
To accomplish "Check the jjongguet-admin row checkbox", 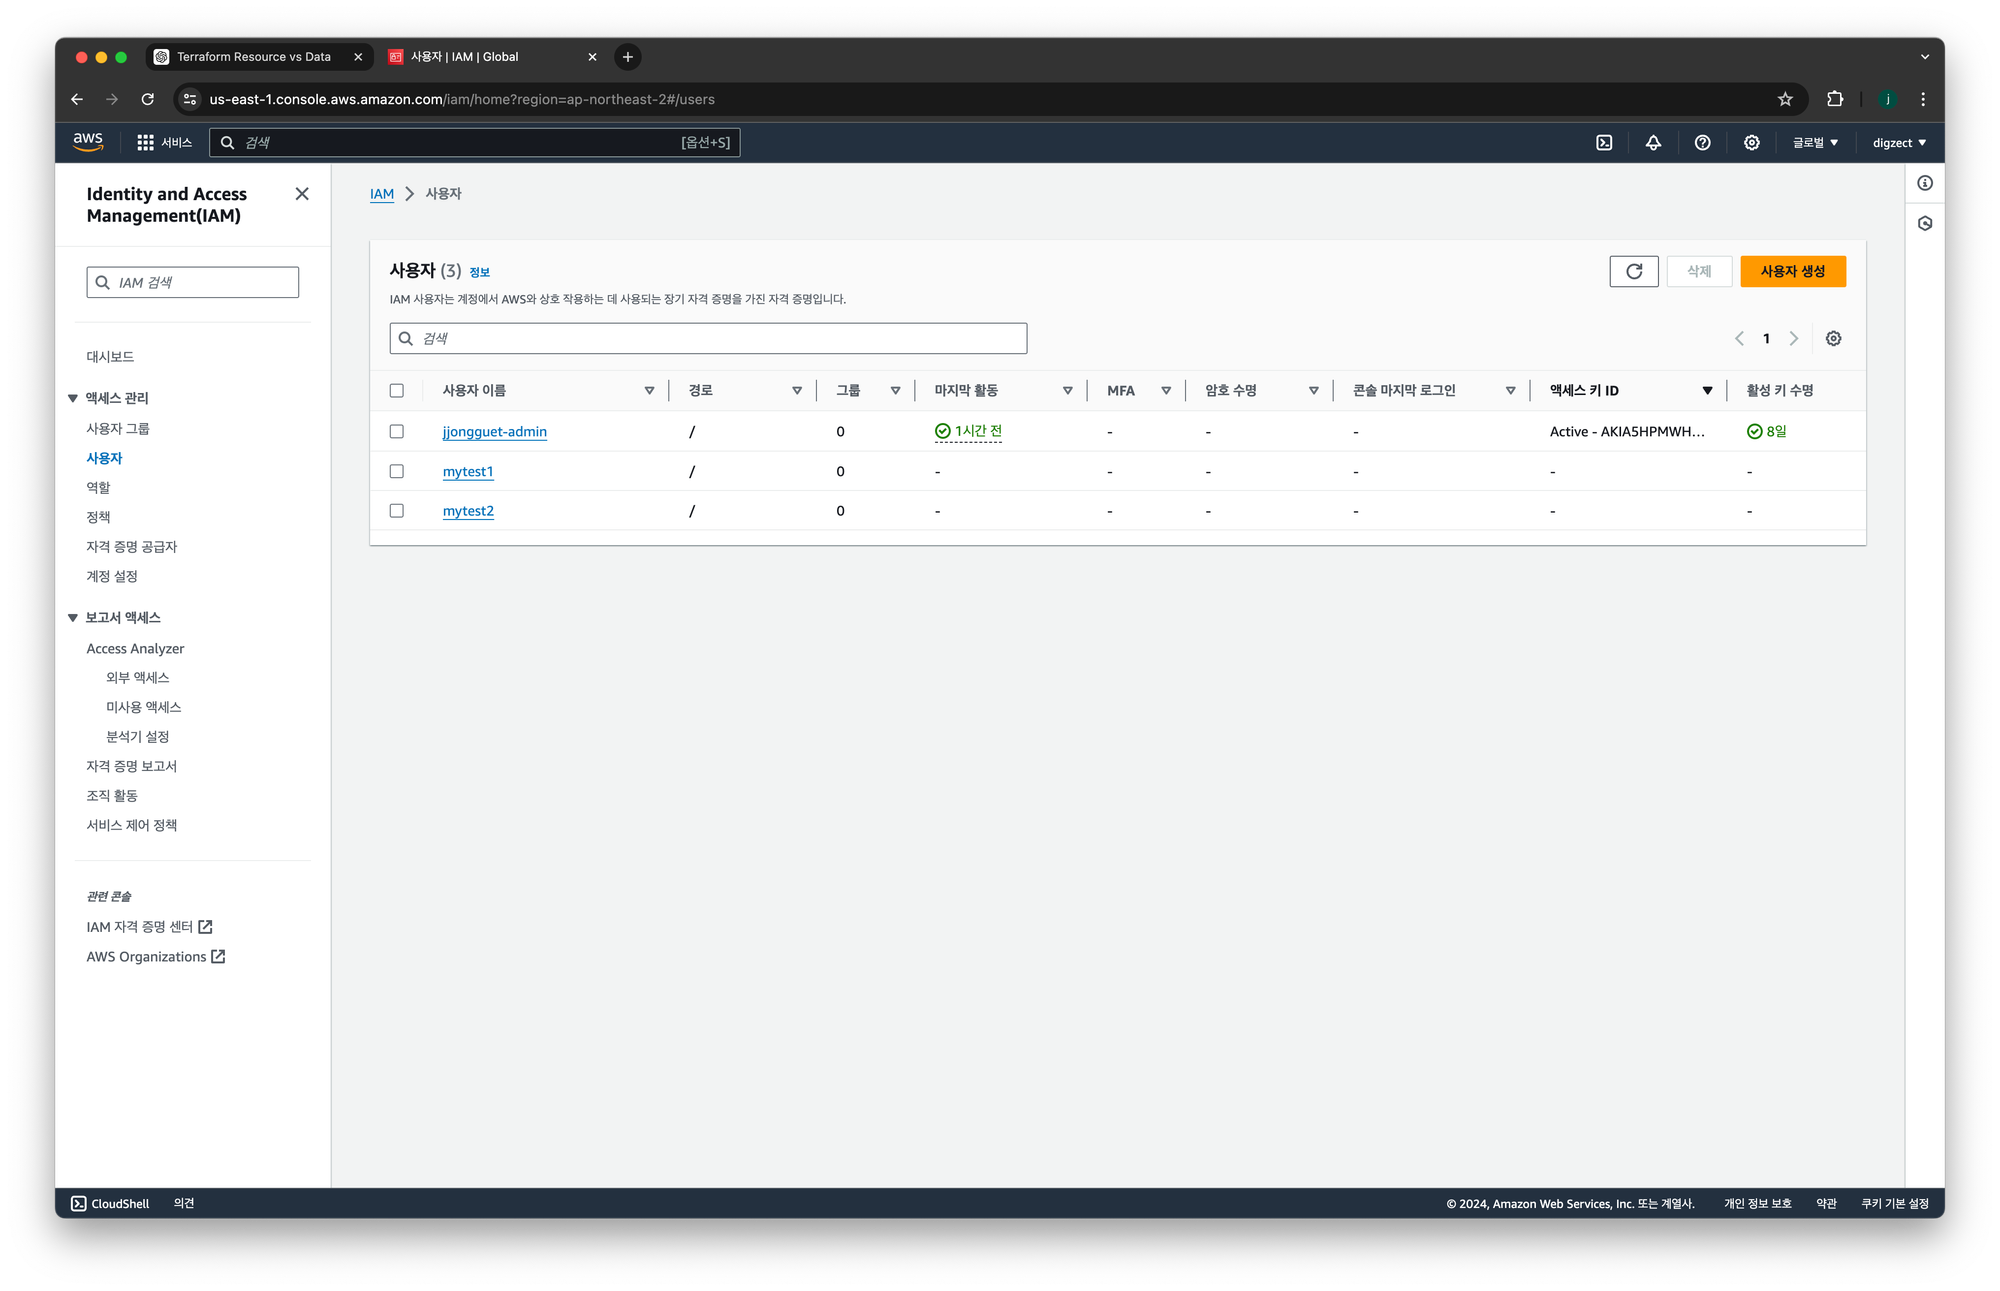I will (397, 432).
